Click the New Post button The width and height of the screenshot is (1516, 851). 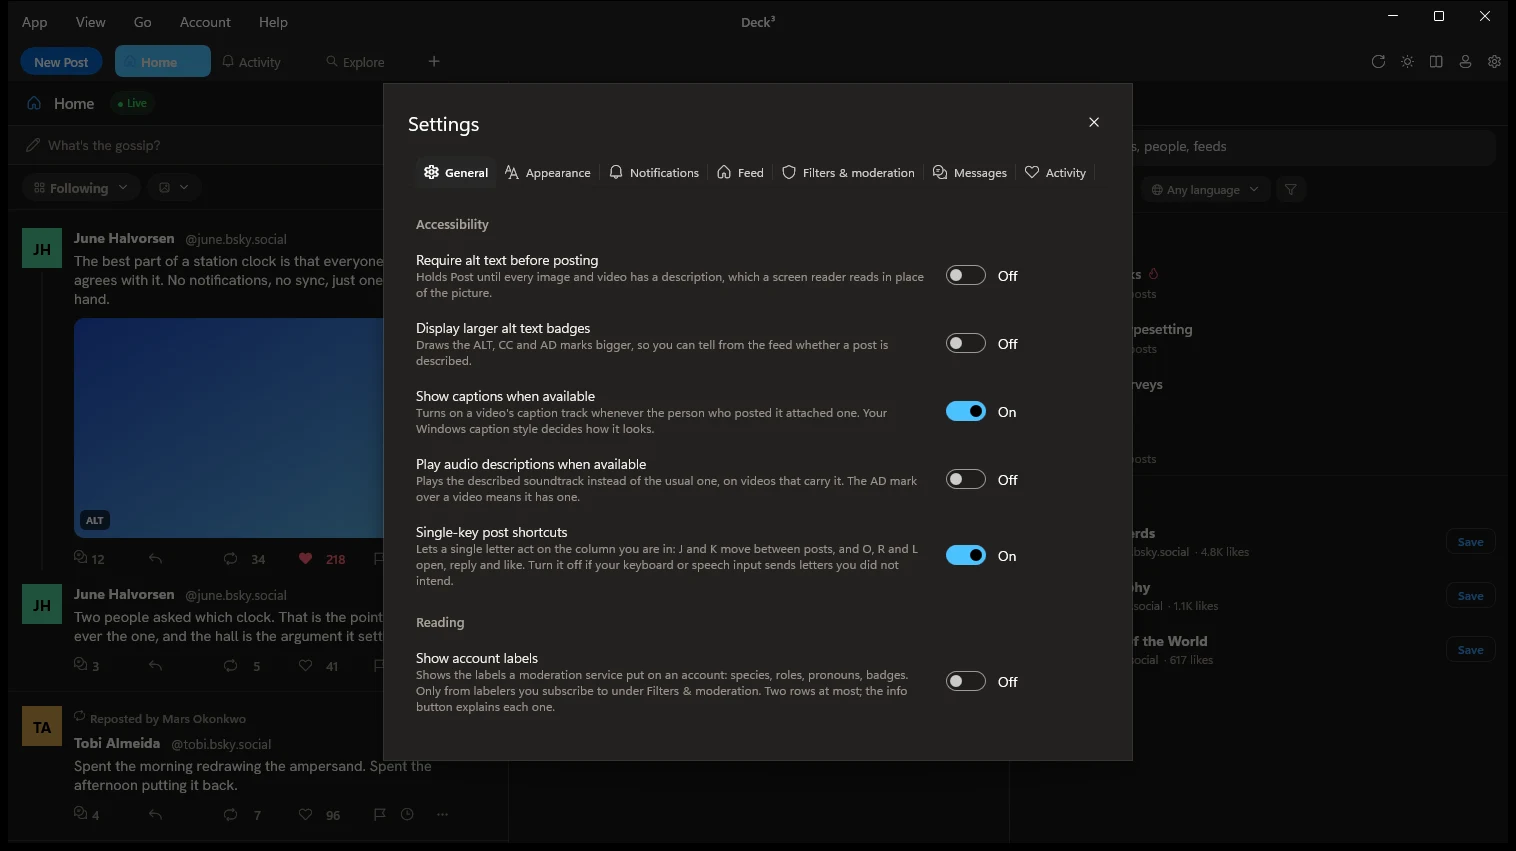tap(61, 62)
